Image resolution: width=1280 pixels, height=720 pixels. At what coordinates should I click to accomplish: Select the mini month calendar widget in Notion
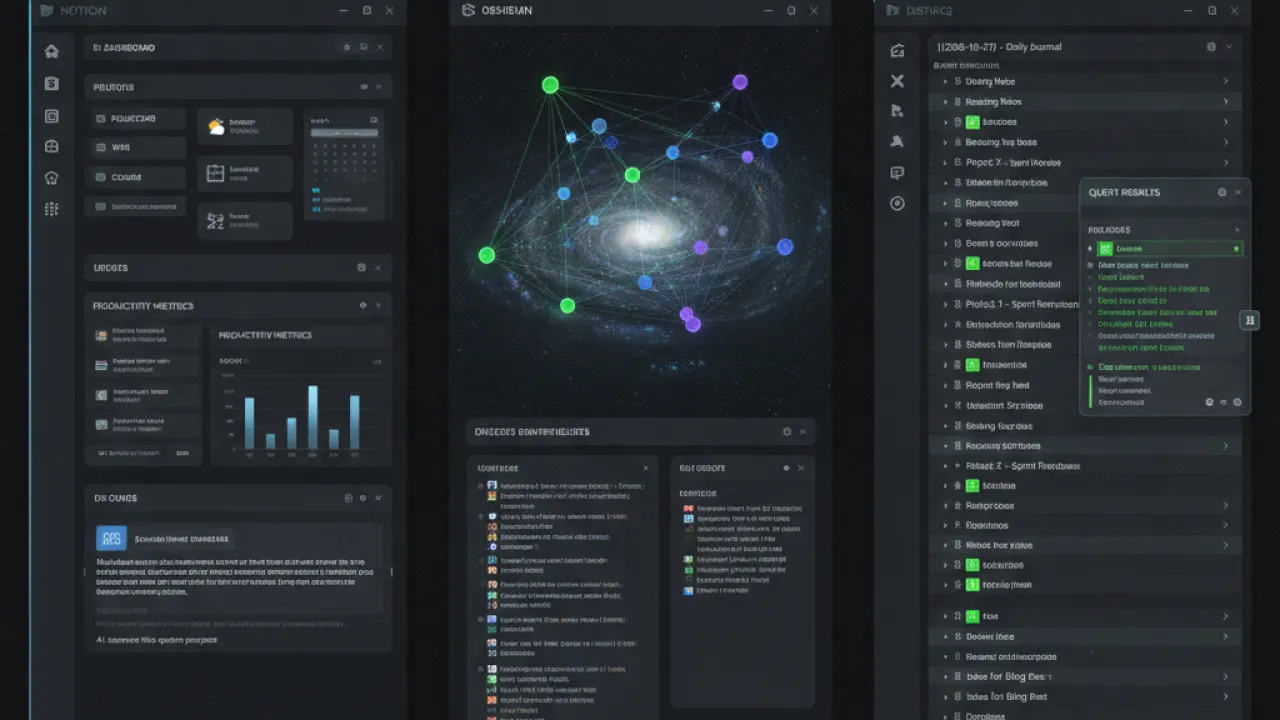click(x=345, y=163)
